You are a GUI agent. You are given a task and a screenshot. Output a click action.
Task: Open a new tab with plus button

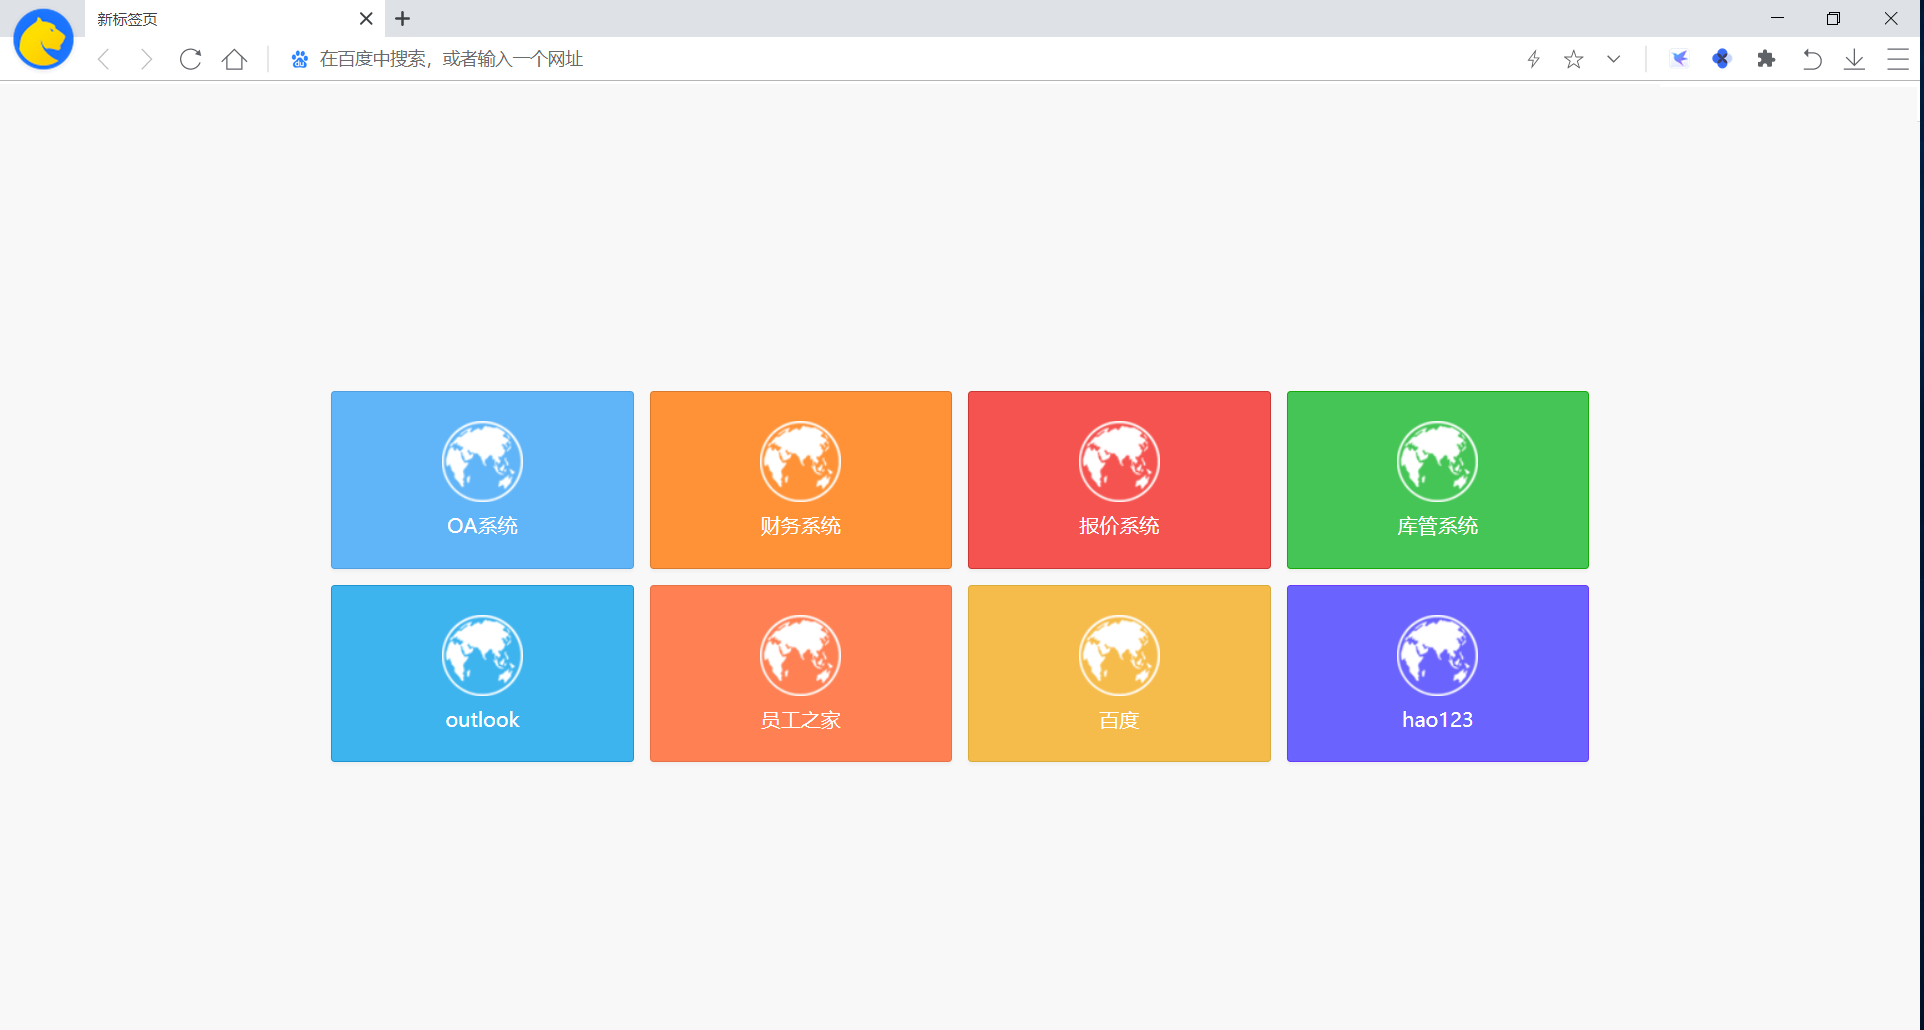[402, 19]
